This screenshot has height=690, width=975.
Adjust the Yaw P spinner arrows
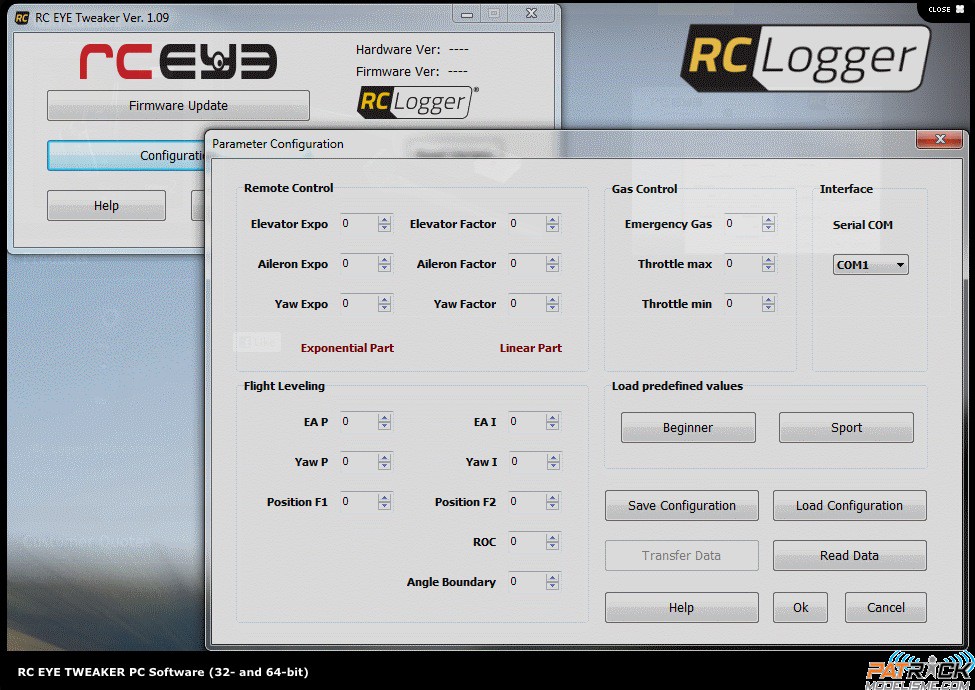tap(384, 461)
